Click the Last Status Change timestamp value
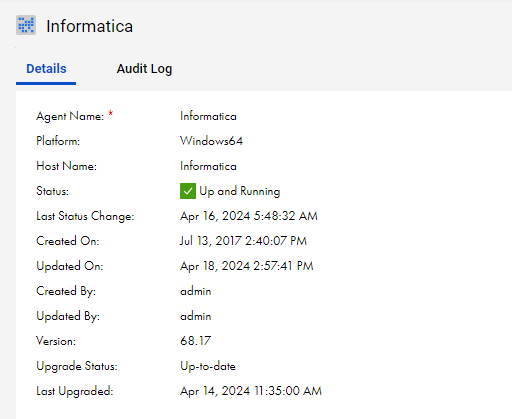 [249, 216]
